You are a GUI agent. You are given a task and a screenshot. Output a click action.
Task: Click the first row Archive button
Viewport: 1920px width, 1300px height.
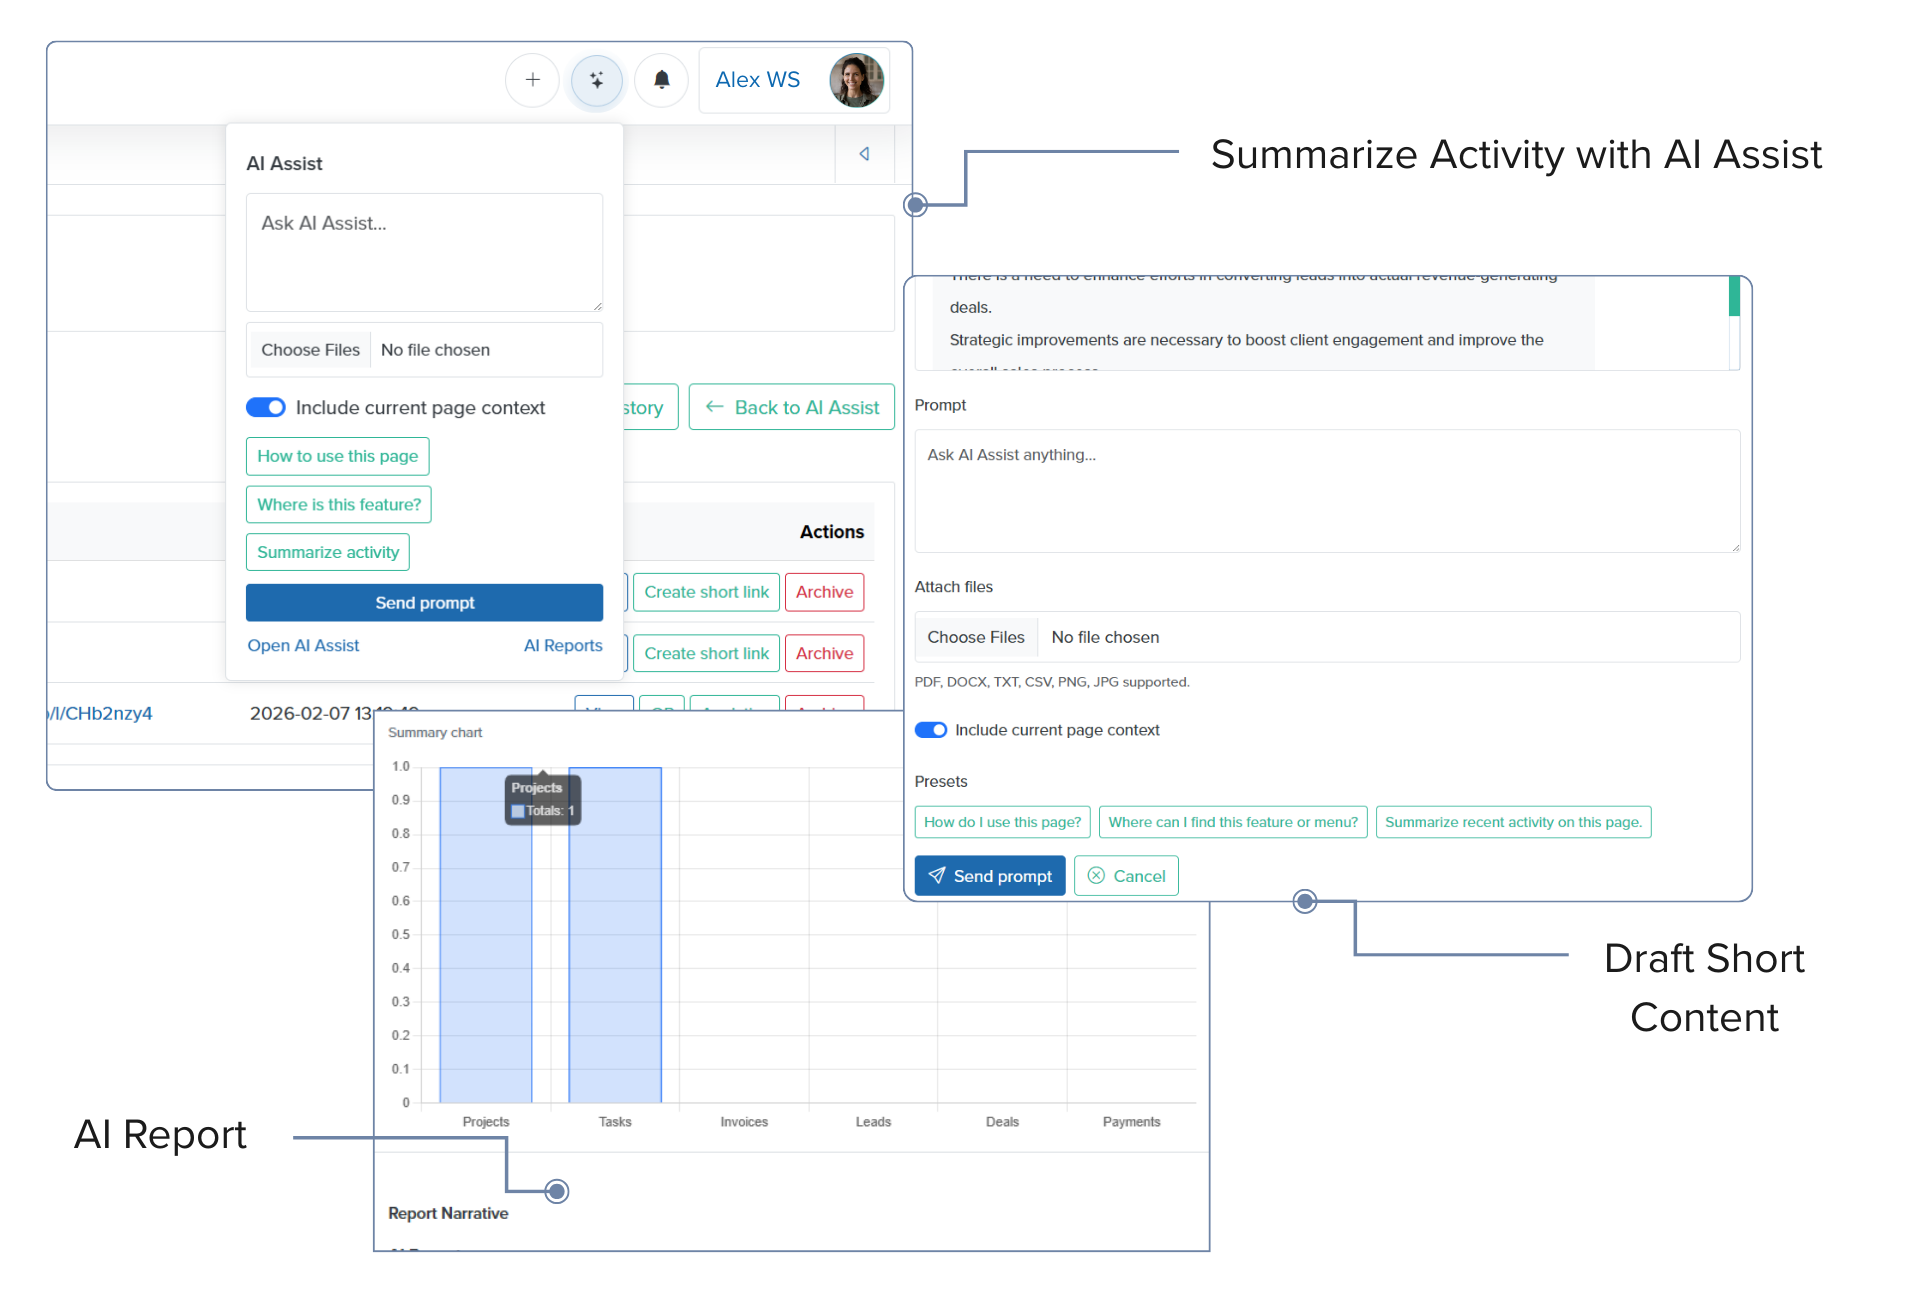(824, 592)
